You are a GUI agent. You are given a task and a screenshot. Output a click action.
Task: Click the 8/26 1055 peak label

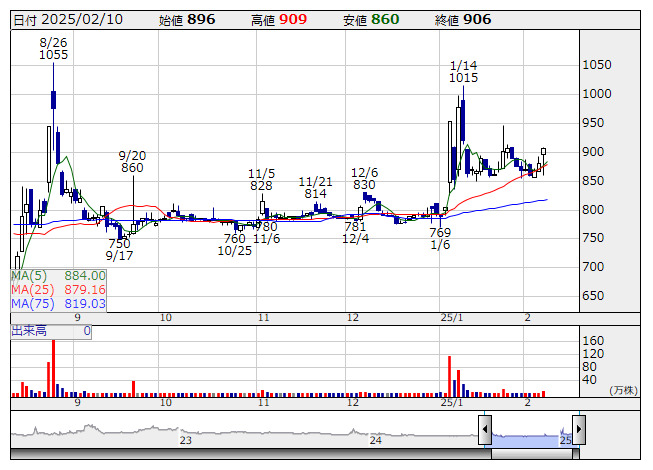click(x=53, y=48)
